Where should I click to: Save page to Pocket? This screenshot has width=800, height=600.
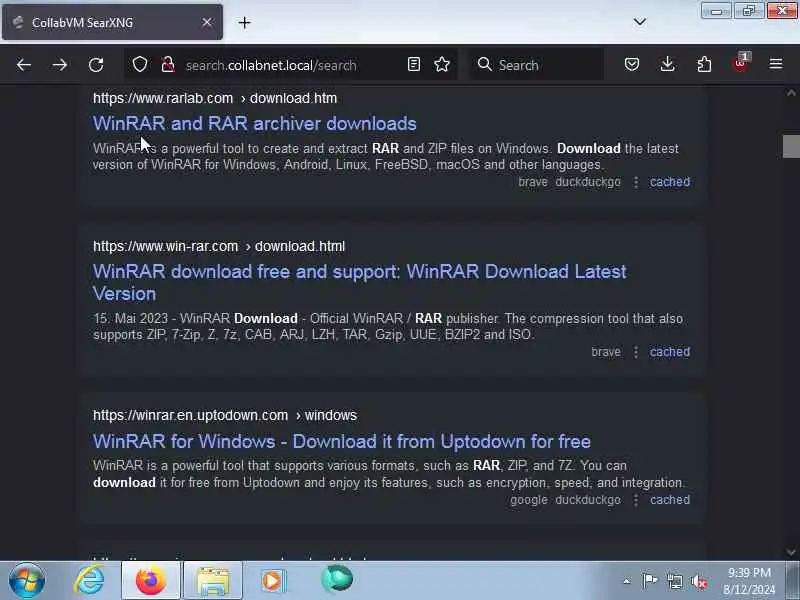point(632,64)
